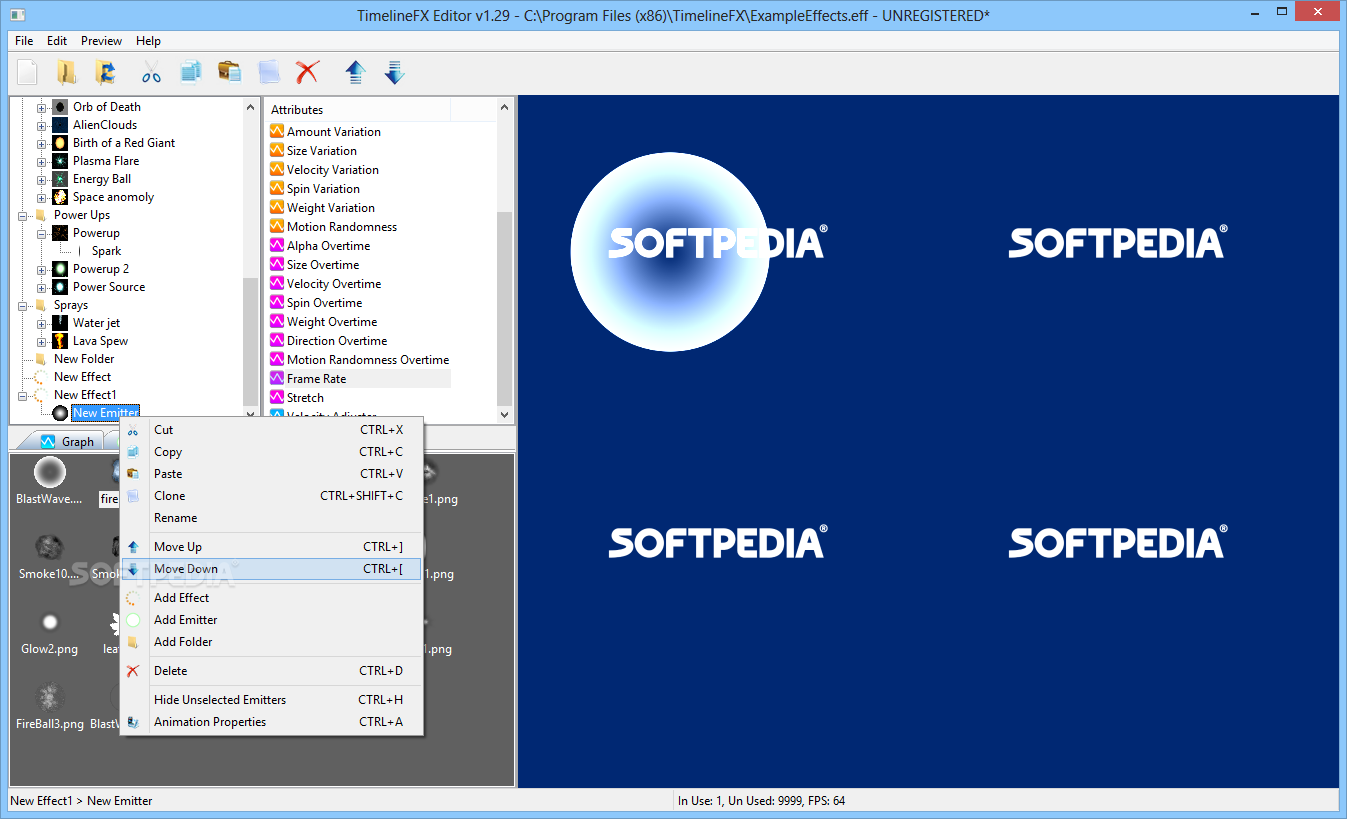1347x819 pixels.
Task: Expand the Orb of Death effect
Action: pyautogui.click(x=41, y=107)
